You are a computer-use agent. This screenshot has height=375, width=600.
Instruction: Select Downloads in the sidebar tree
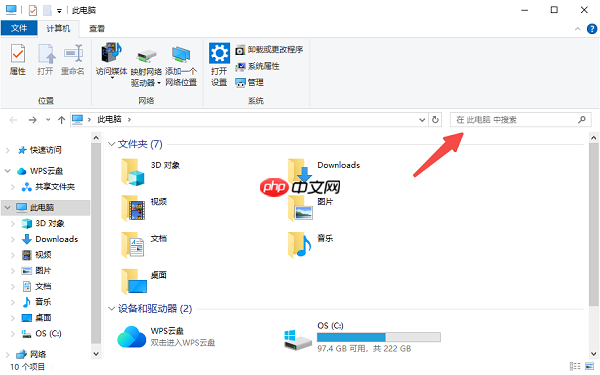tap(50, 239)
